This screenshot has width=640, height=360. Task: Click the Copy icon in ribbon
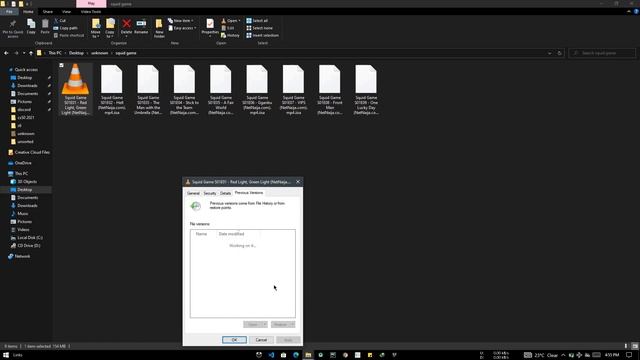tap(31, 27)
